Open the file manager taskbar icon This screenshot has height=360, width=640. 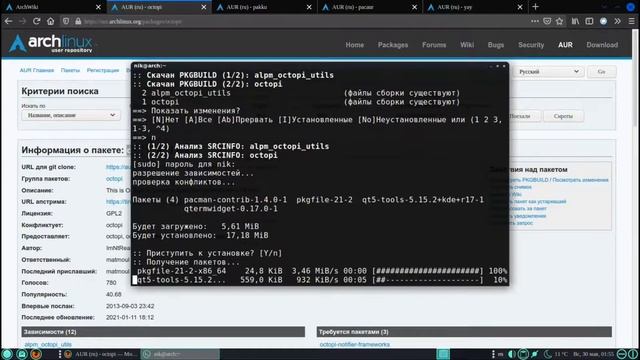point(22,354)
